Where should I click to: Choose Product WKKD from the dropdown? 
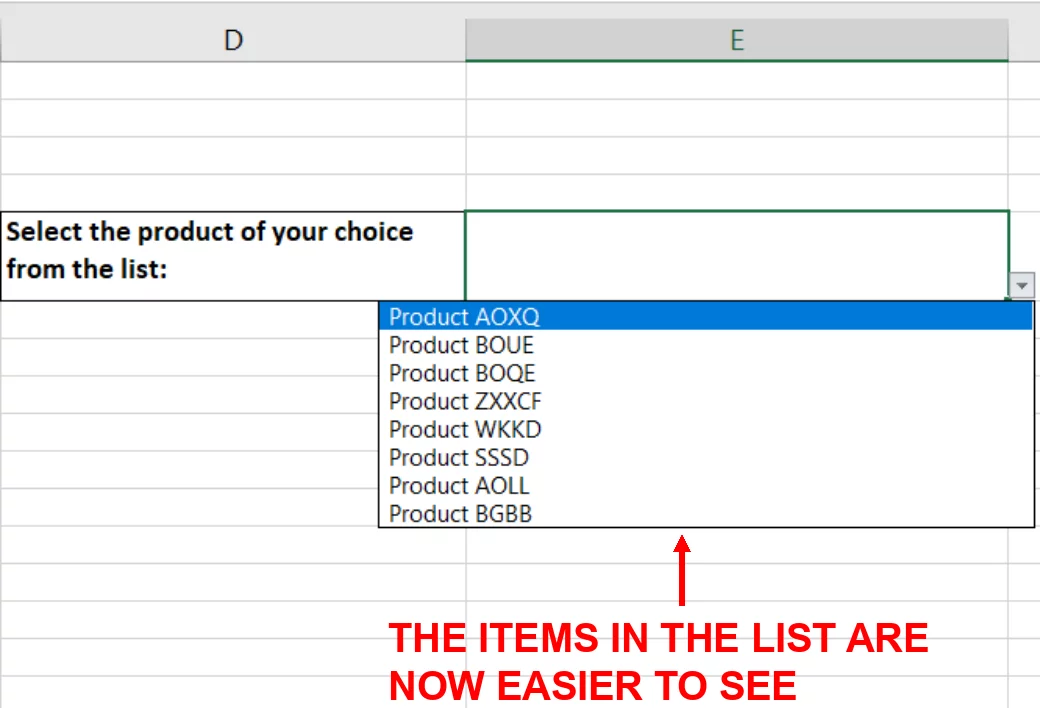click(464, 429)
